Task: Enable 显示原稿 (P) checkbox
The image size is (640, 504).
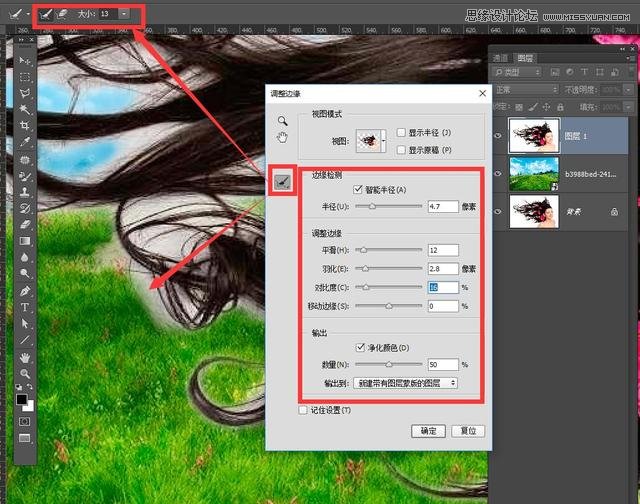Action: point(401,150)
